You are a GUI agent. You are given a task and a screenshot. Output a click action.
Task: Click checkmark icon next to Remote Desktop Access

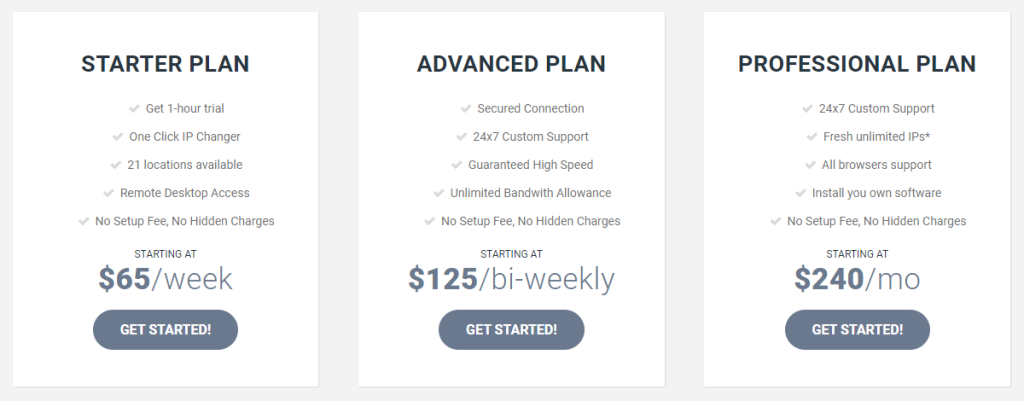(x=109, y=192)
